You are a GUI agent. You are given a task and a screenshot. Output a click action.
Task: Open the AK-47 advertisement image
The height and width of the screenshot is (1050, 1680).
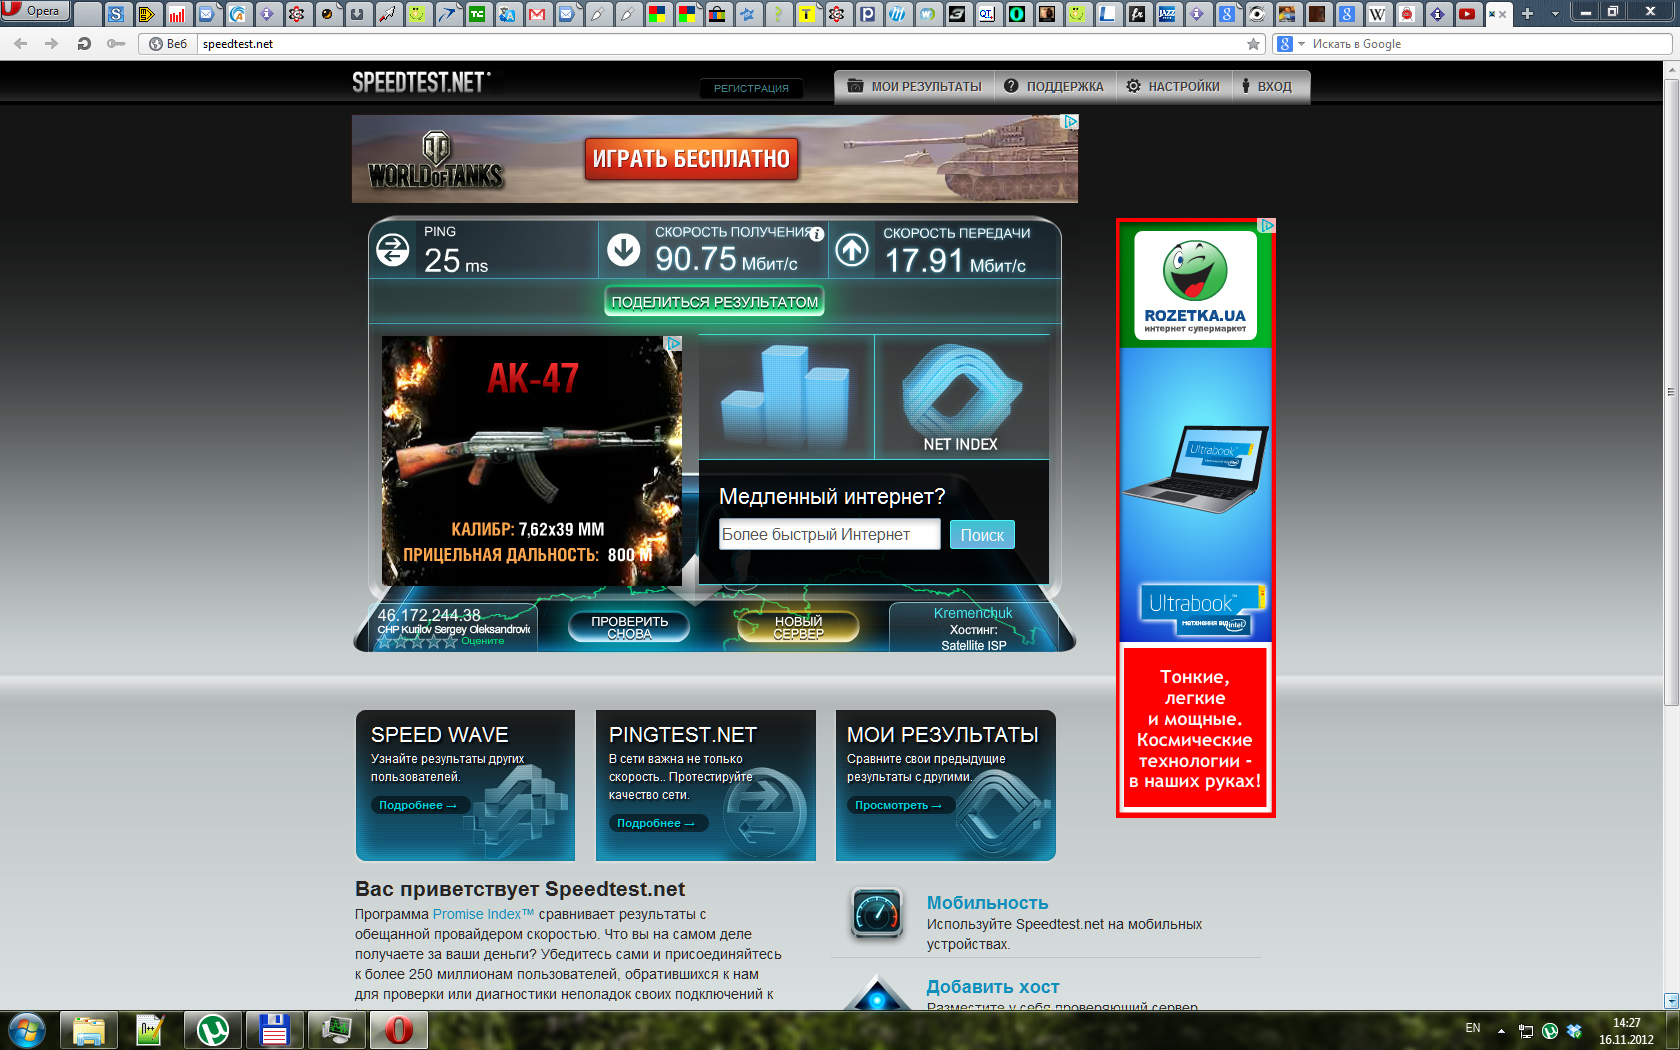(532, 461)
